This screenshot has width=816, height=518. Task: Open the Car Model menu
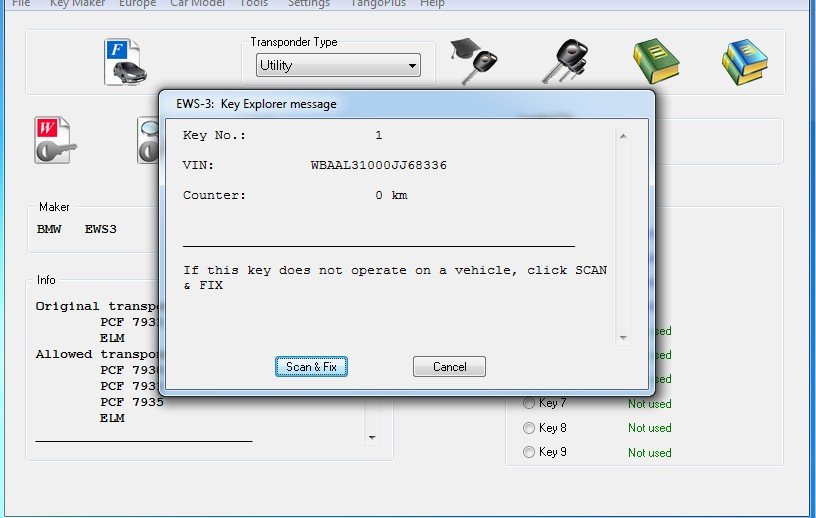click(197, 3)
